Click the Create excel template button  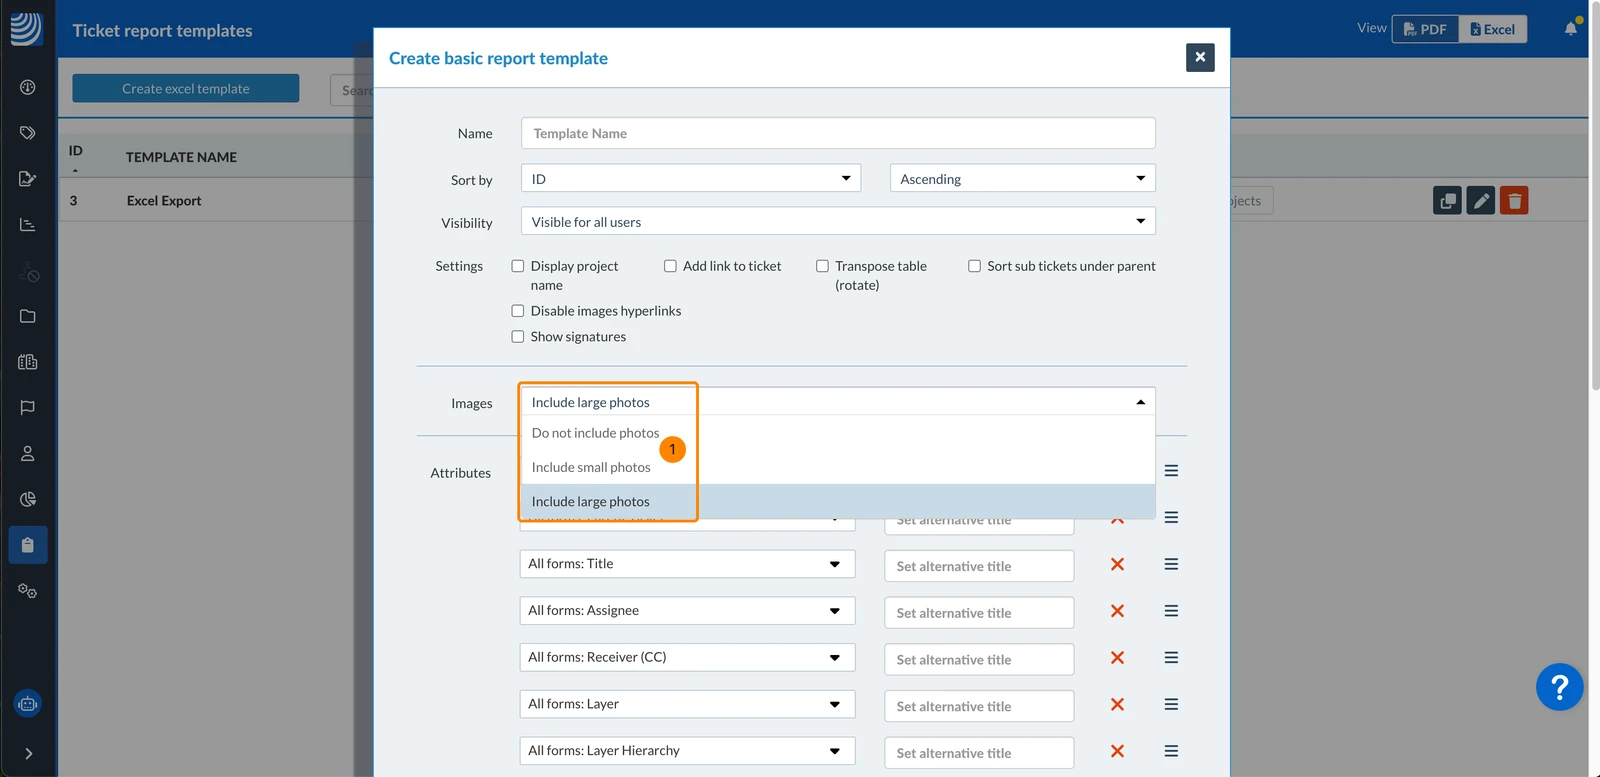[x=186, y=88]
